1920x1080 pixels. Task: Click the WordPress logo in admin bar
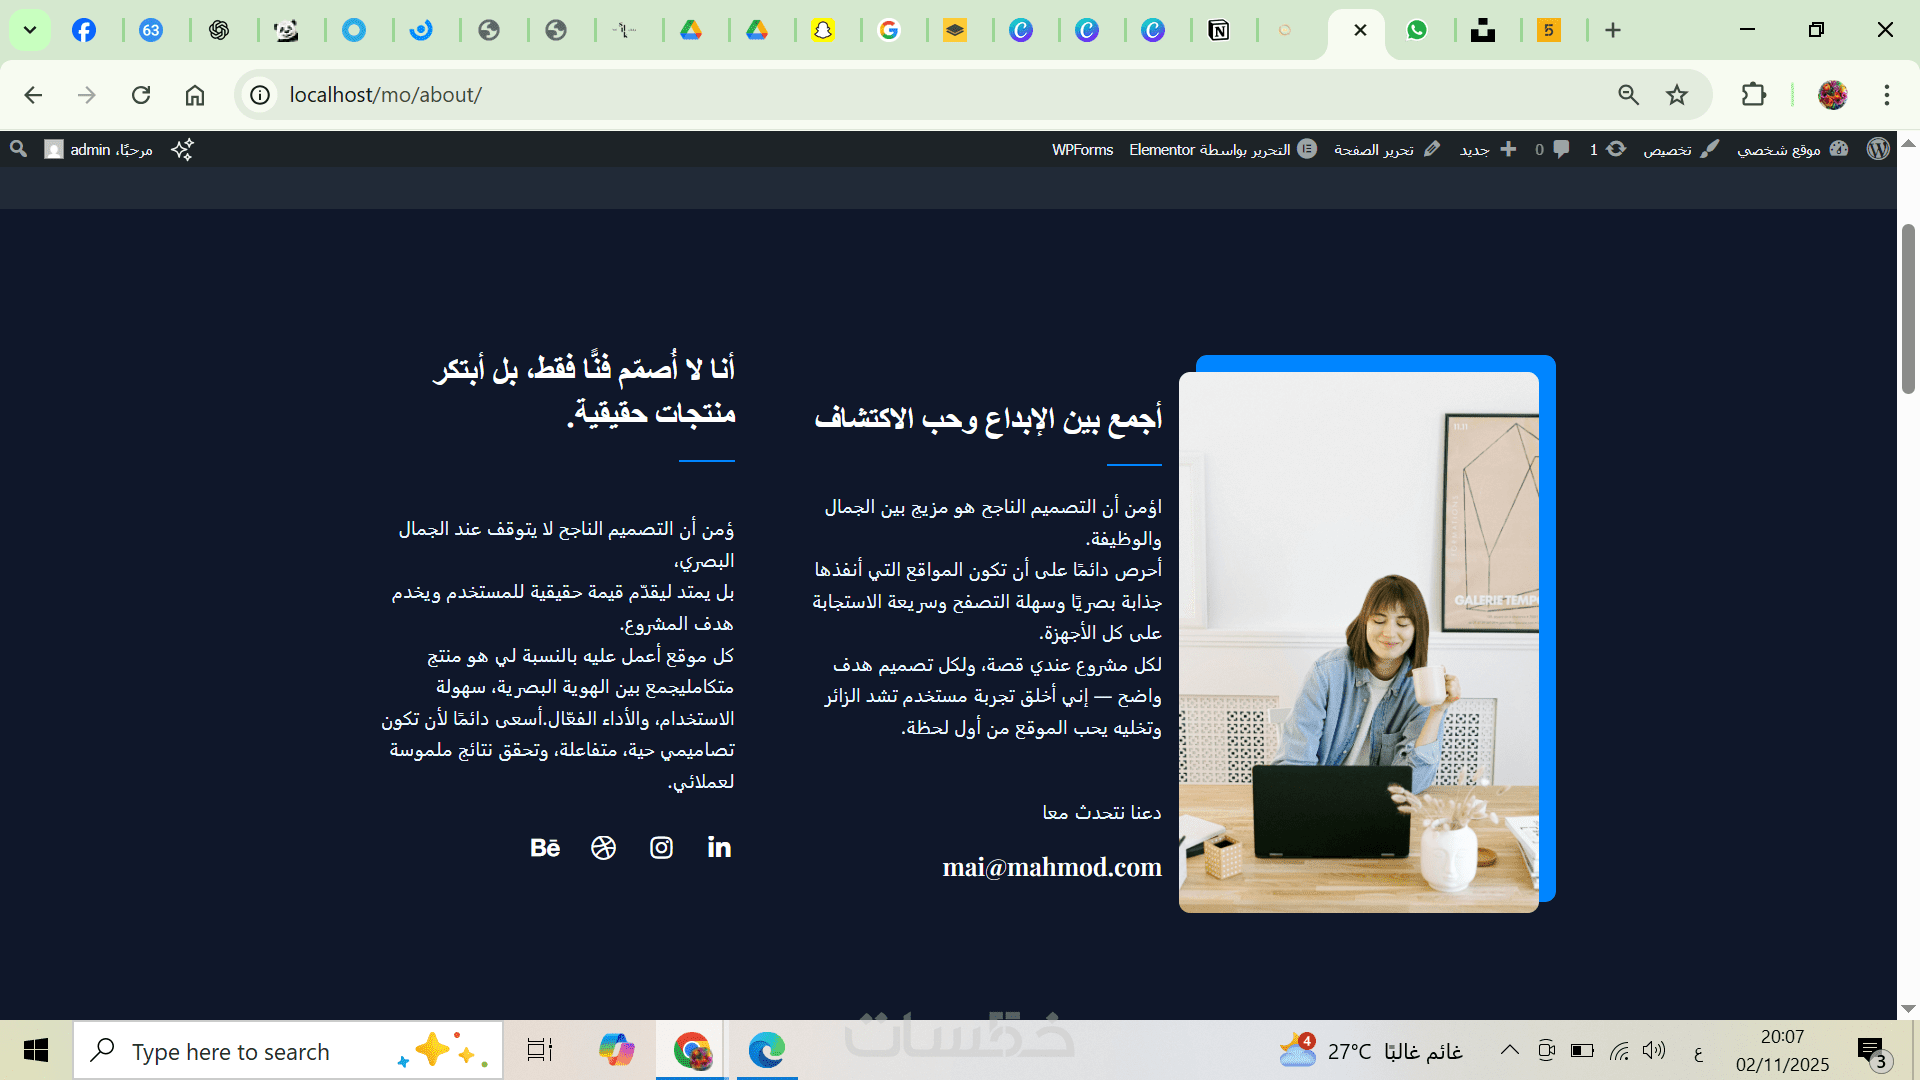click(1878, 149)
